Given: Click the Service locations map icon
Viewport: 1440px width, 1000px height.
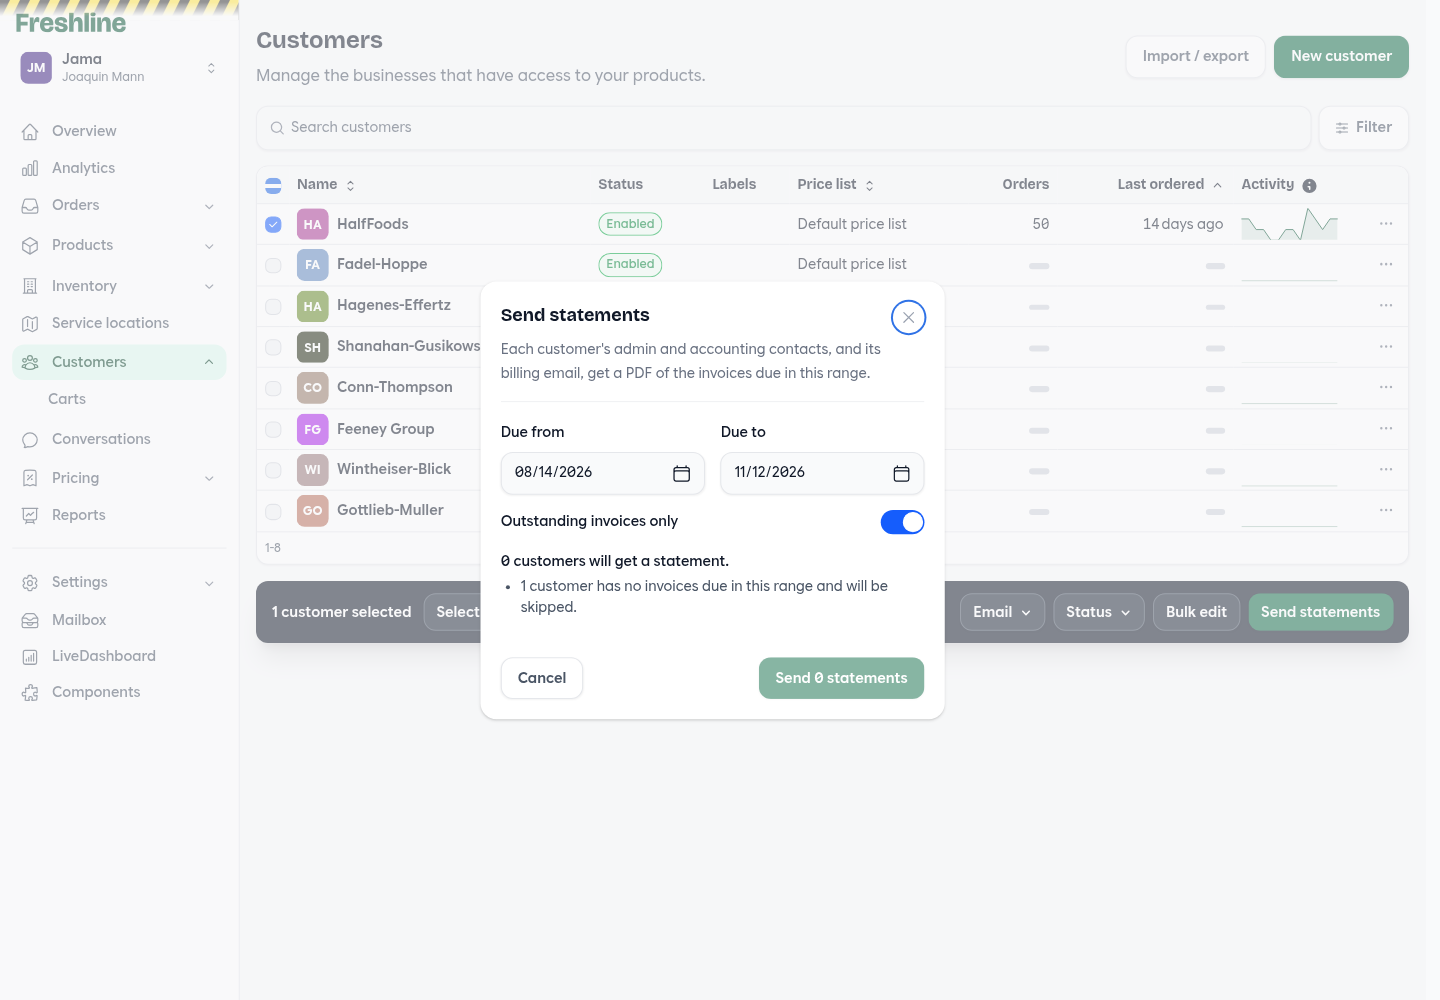Looking at the screenshot, I should pyautogui.click(x=30, y=324).
